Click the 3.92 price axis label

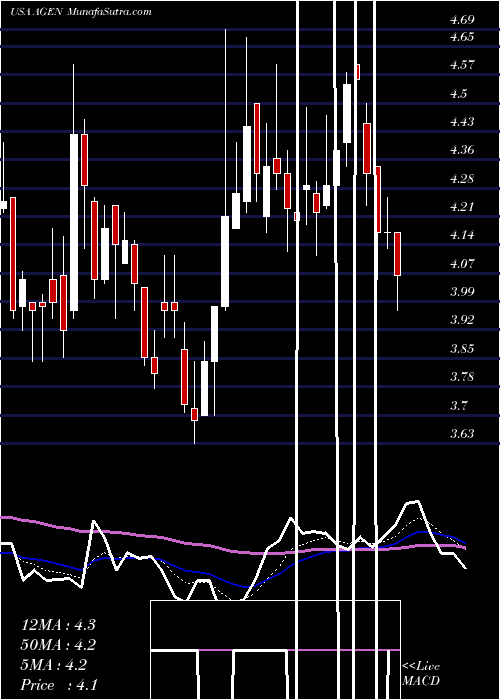462,320
